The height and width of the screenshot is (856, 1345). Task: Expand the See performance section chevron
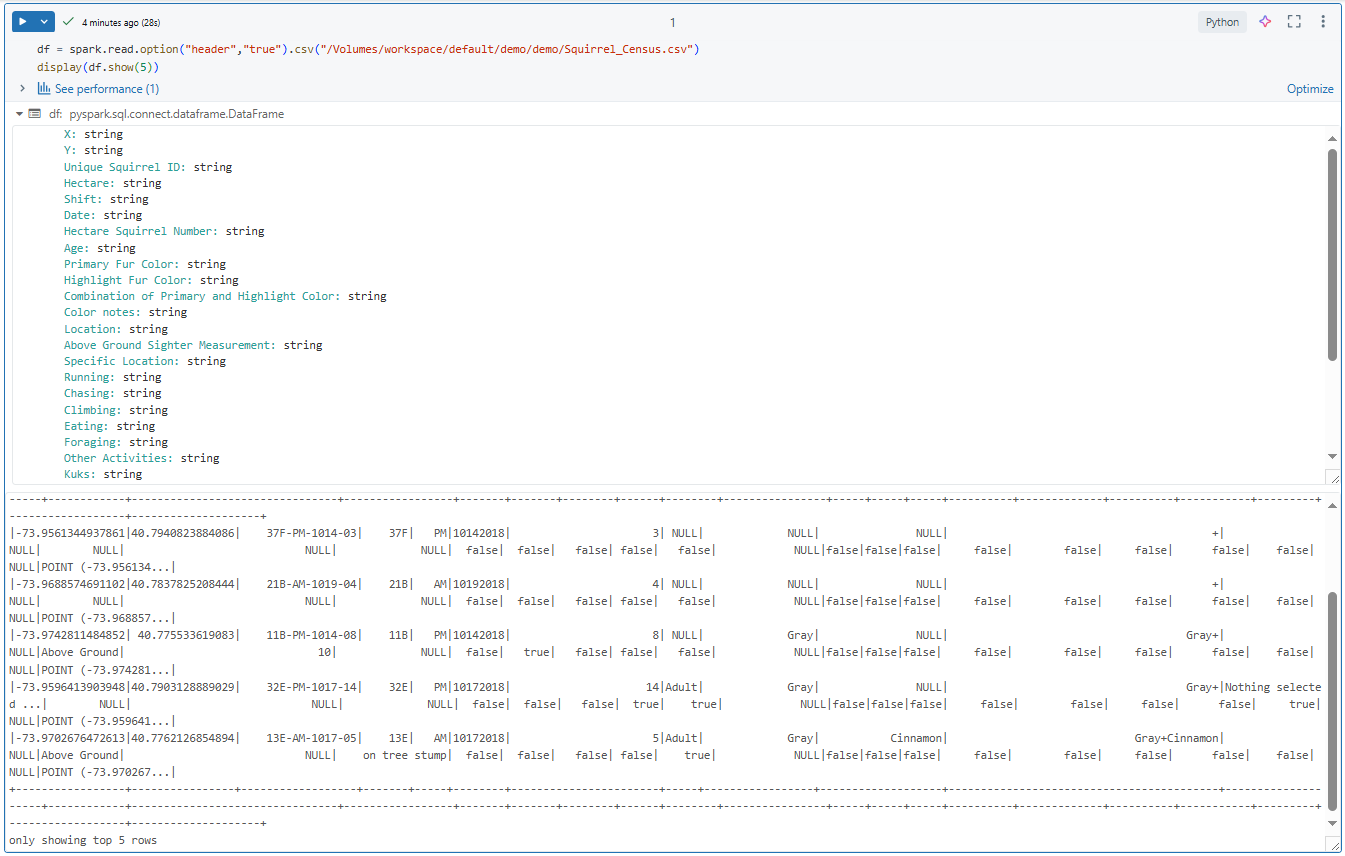pyautogui.click(x=22, y=88)
